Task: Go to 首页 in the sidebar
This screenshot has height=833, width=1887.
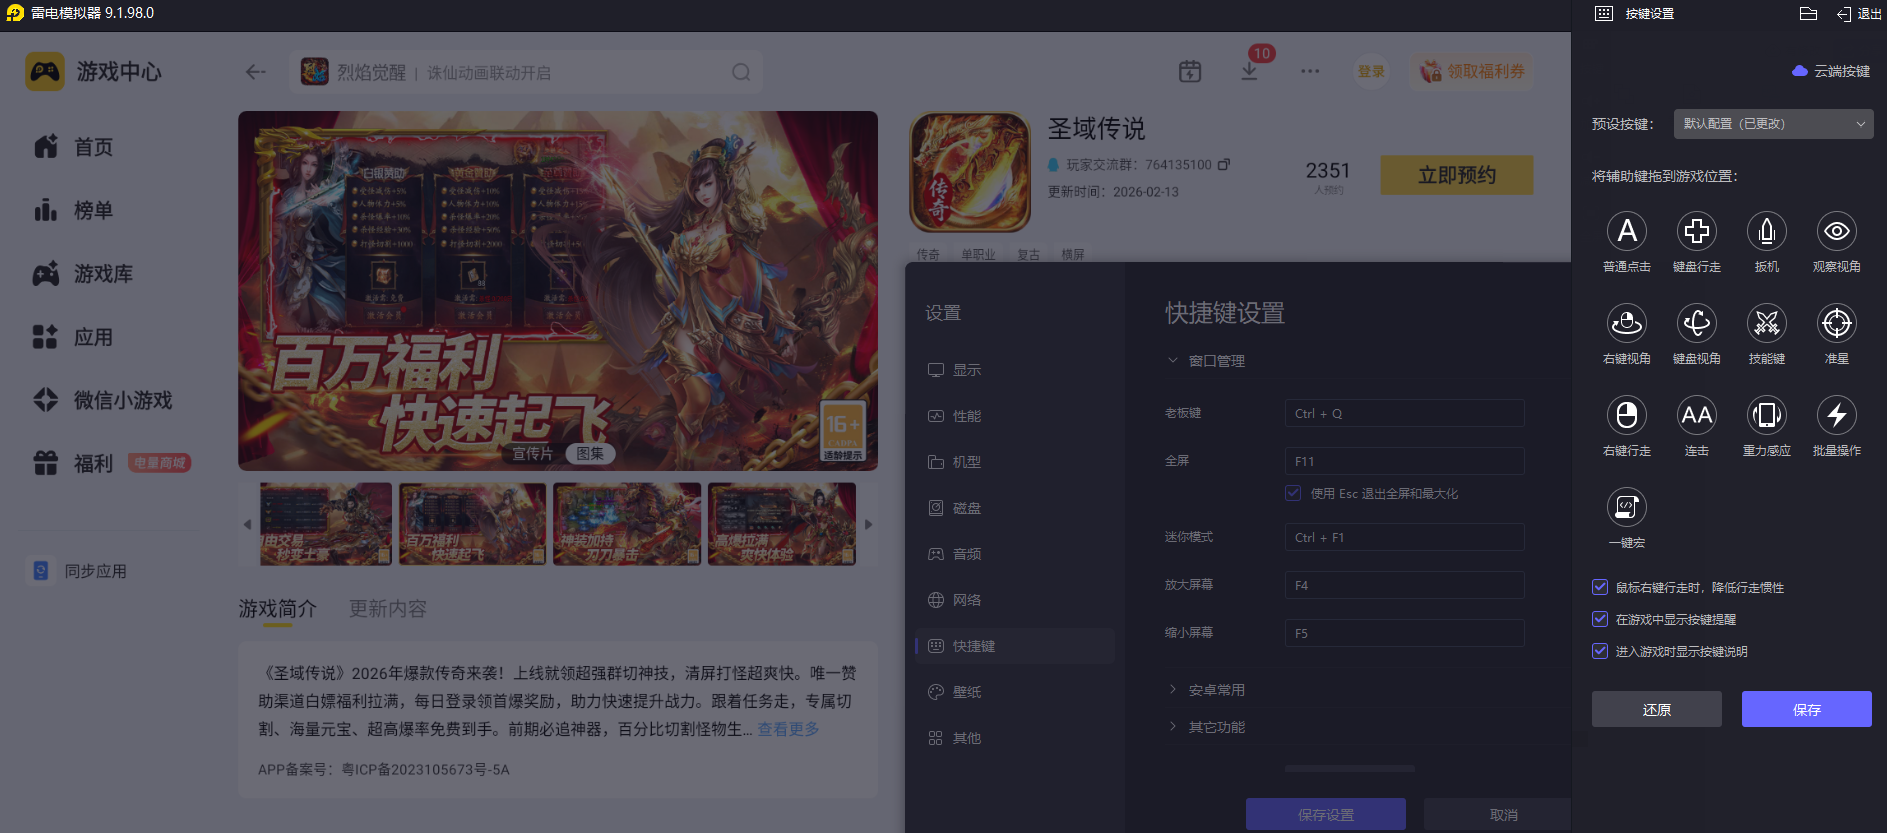Action: (x=73, y=147)
